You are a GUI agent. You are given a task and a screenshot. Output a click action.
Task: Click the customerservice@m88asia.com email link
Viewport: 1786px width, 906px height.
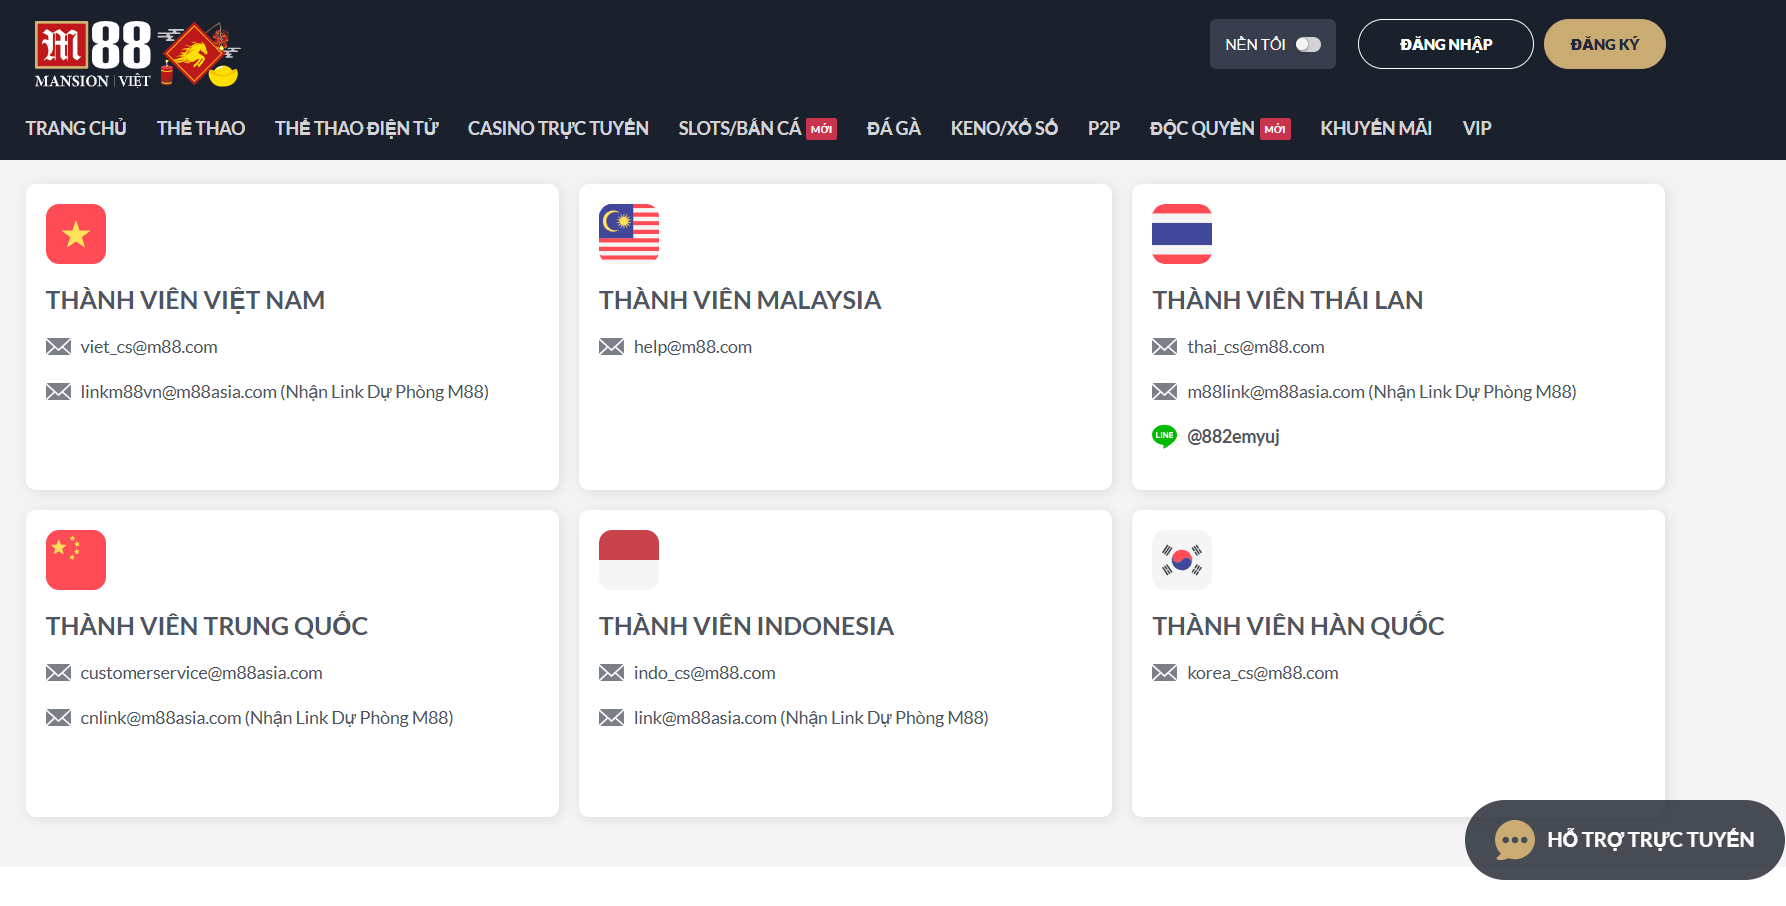click(x=201, y=673)
